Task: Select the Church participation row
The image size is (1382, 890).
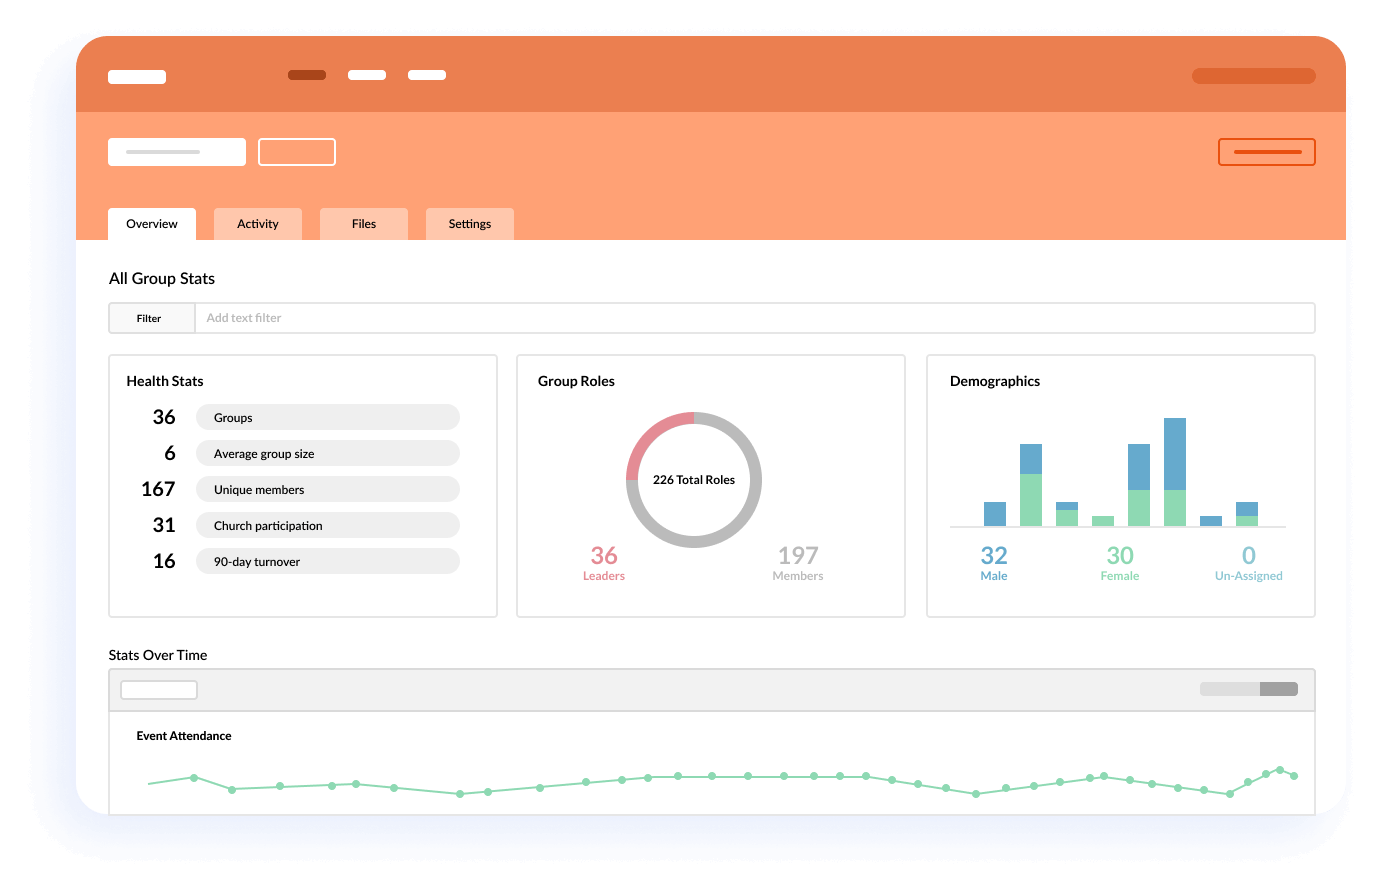Action: coord(328,525)
